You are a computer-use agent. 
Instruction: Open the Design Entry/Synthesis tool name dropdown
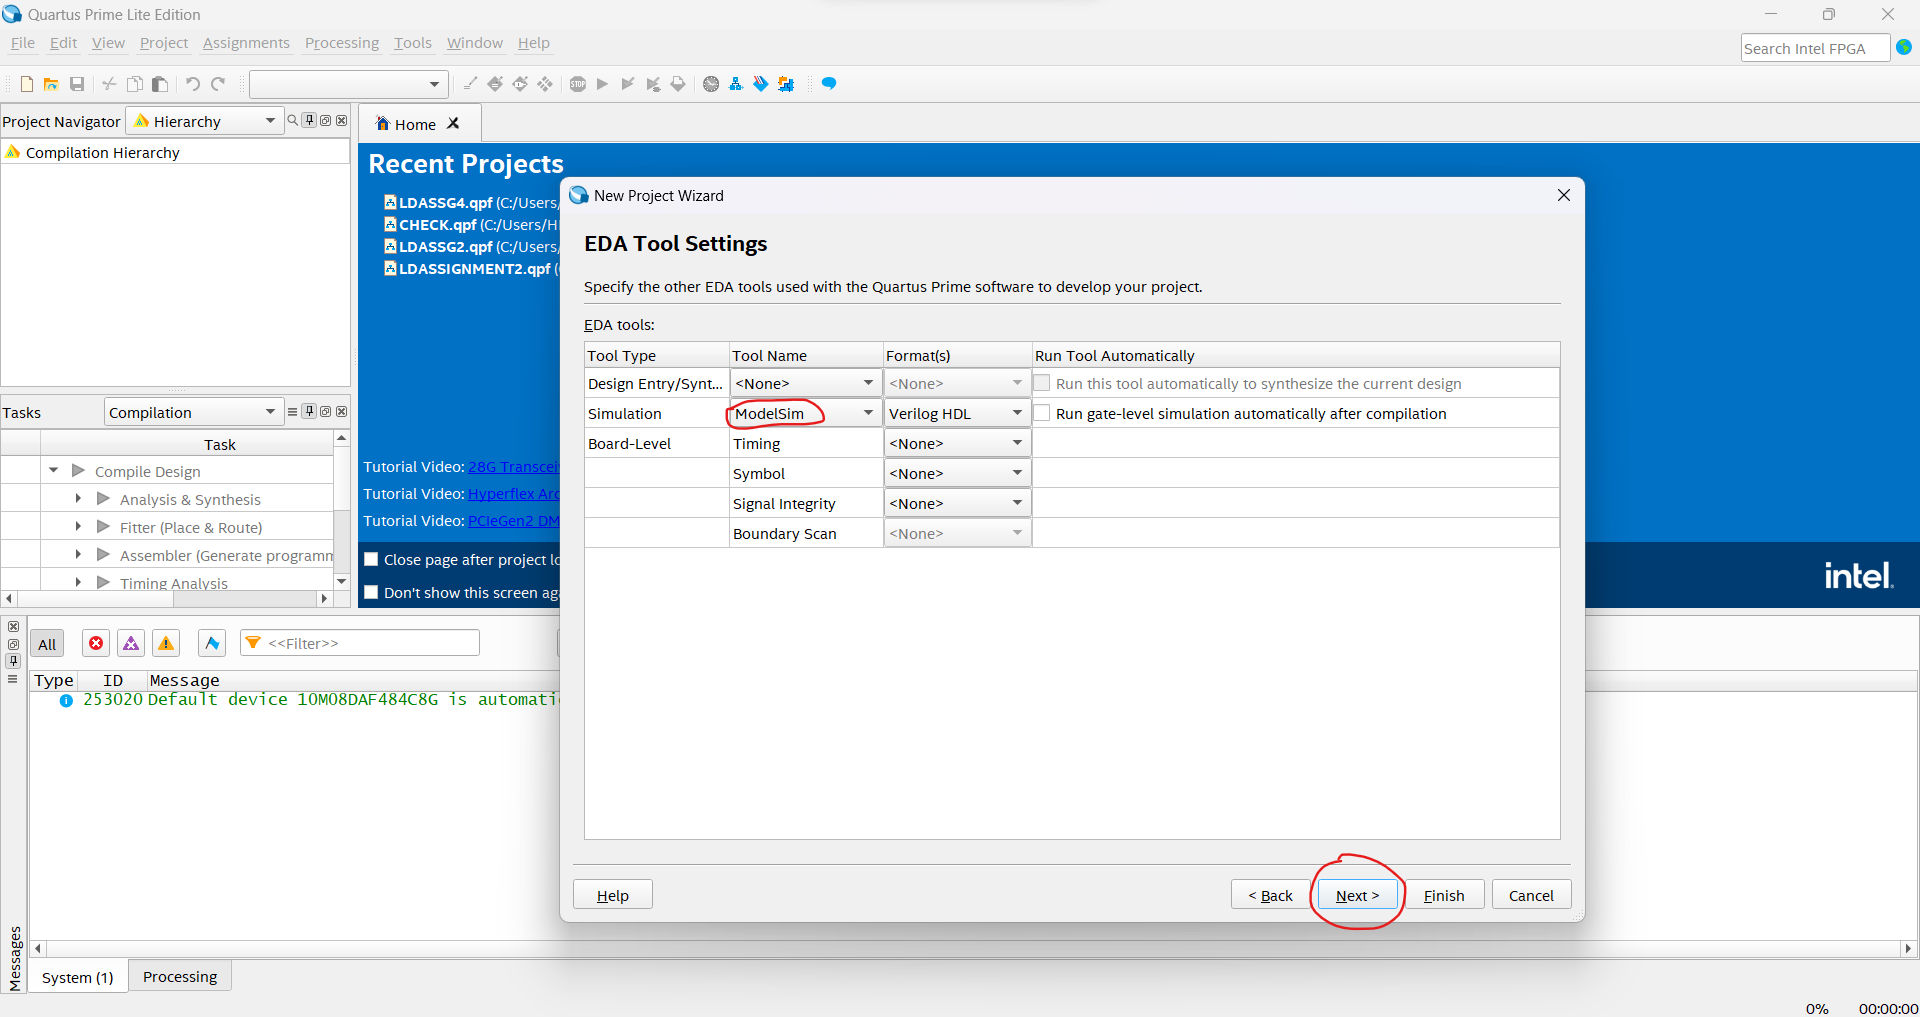pos(806,383)
